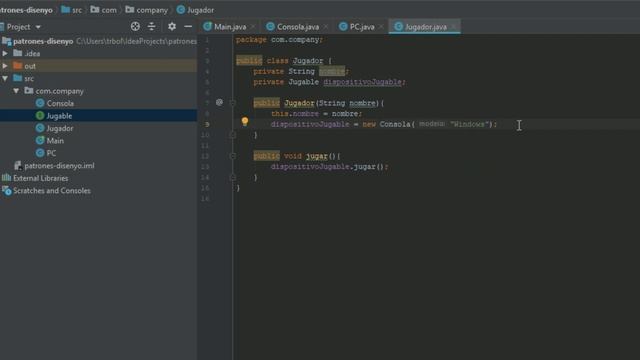The height and width of the screenshot is (360, 640).
Task: Click Consola constructor call in code
Action: coord(395,124)
